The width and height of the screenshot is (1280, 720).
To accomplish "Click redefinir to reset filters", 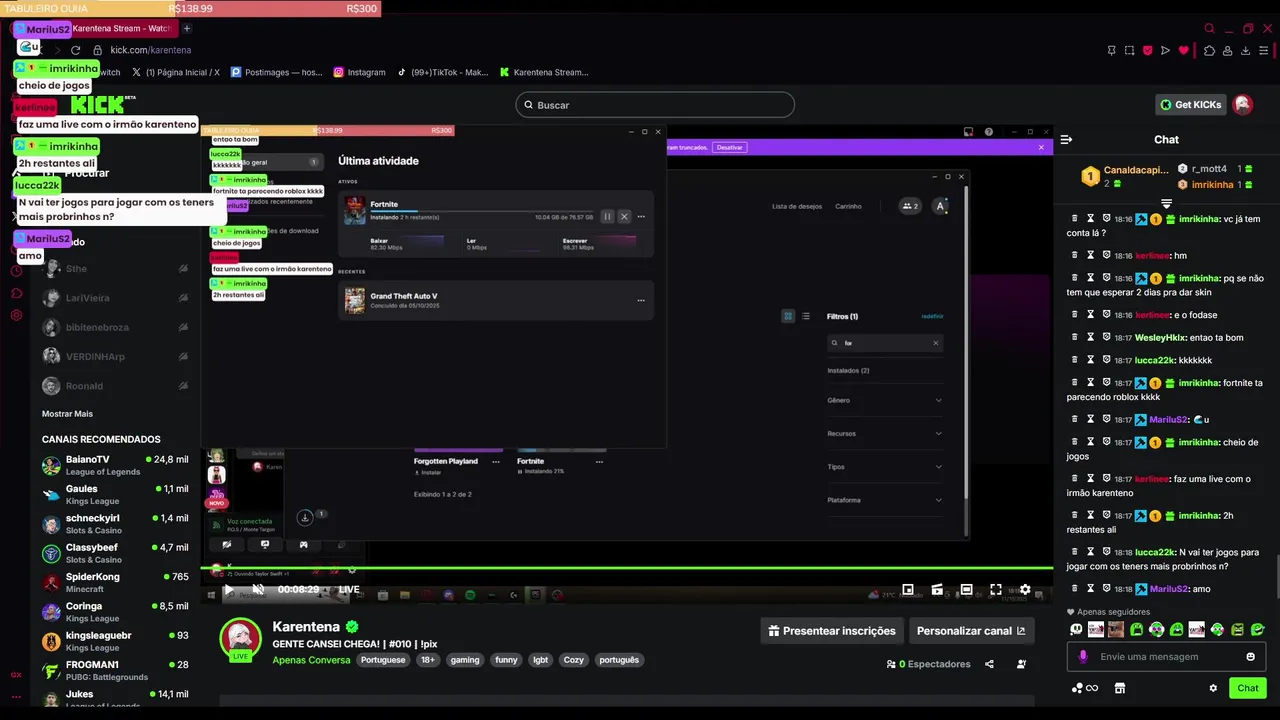I will click(932, 316).
